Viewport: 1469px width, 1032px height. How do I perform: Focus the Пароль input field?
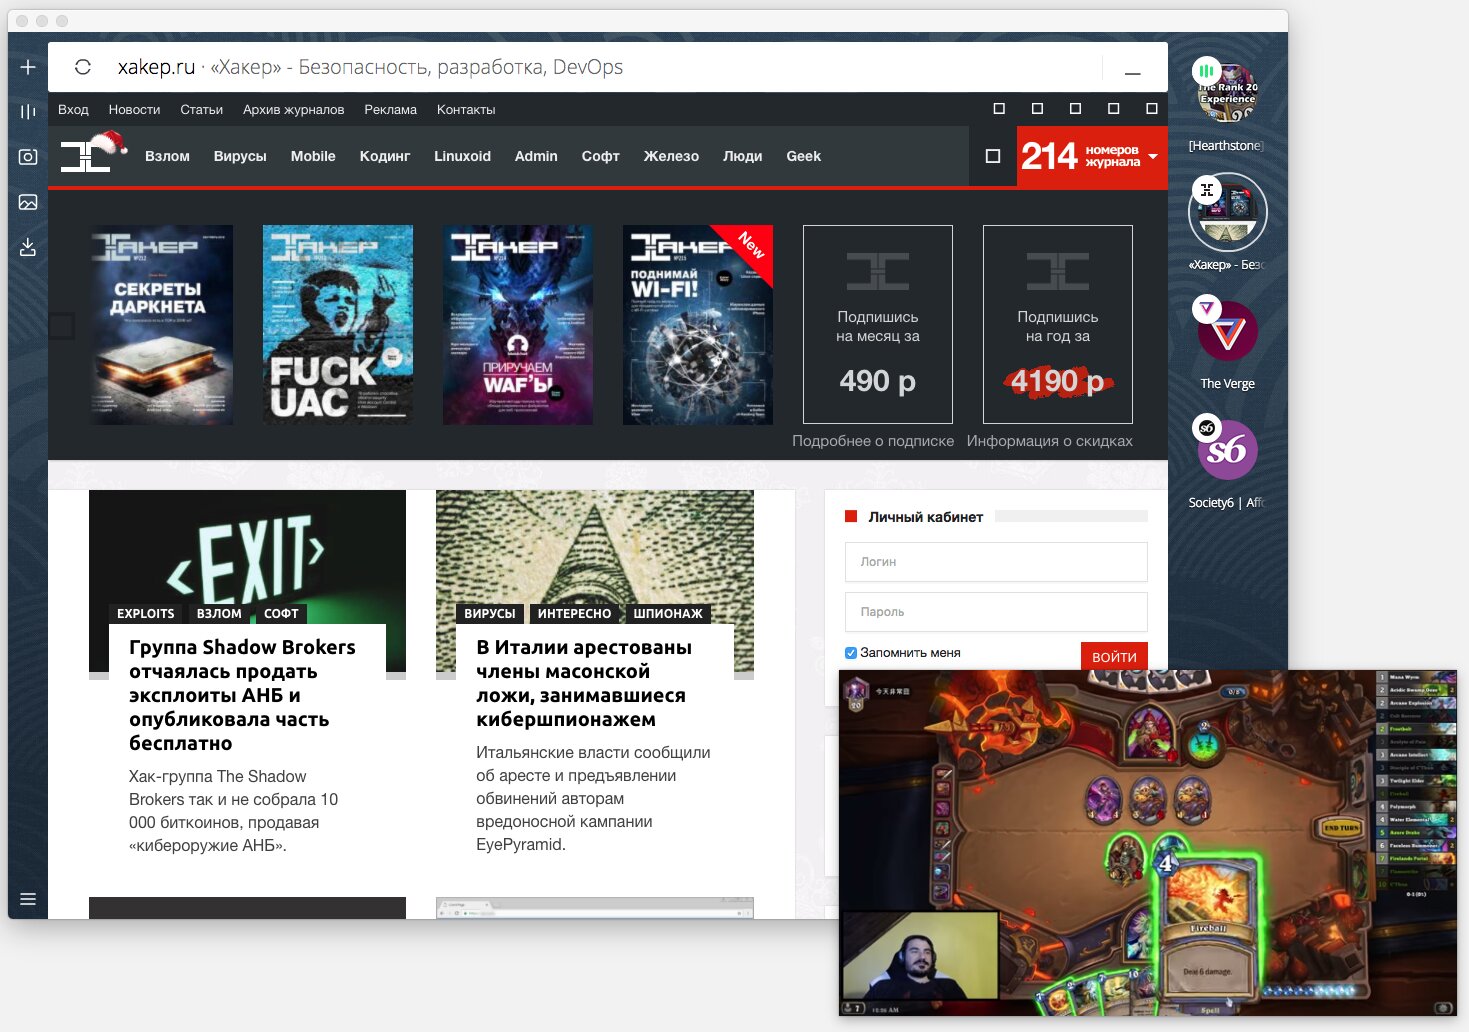[x=996, y=612]
